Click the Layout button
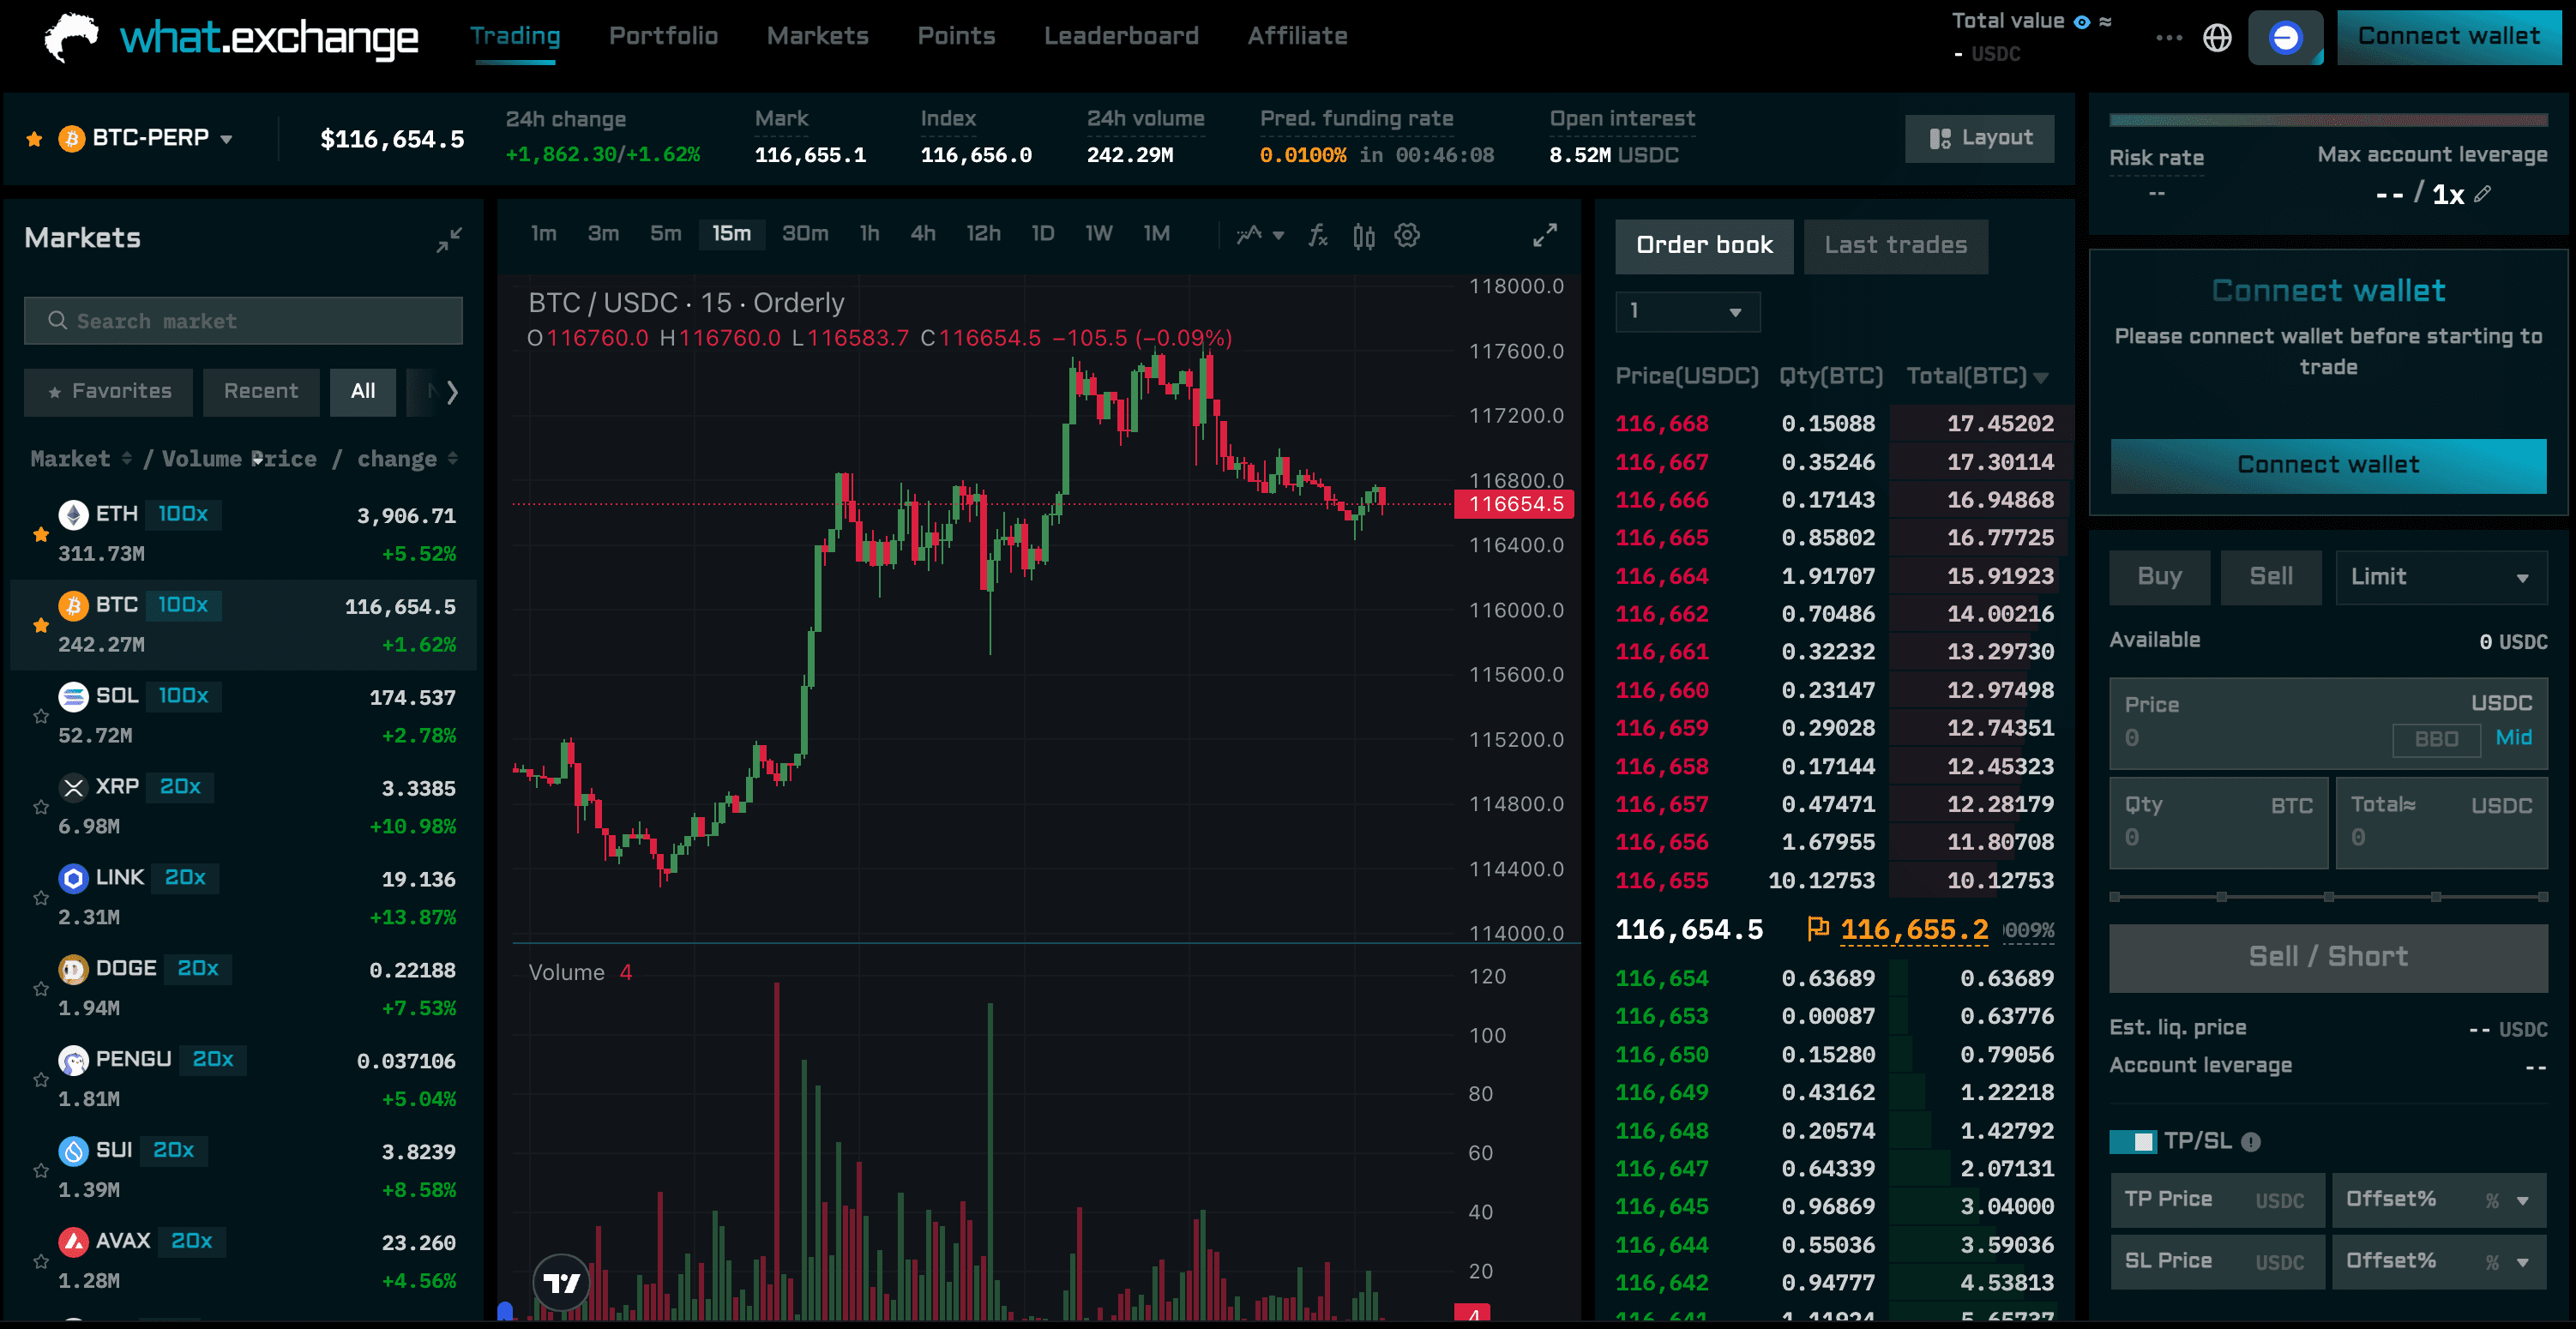 [1979, 138]
